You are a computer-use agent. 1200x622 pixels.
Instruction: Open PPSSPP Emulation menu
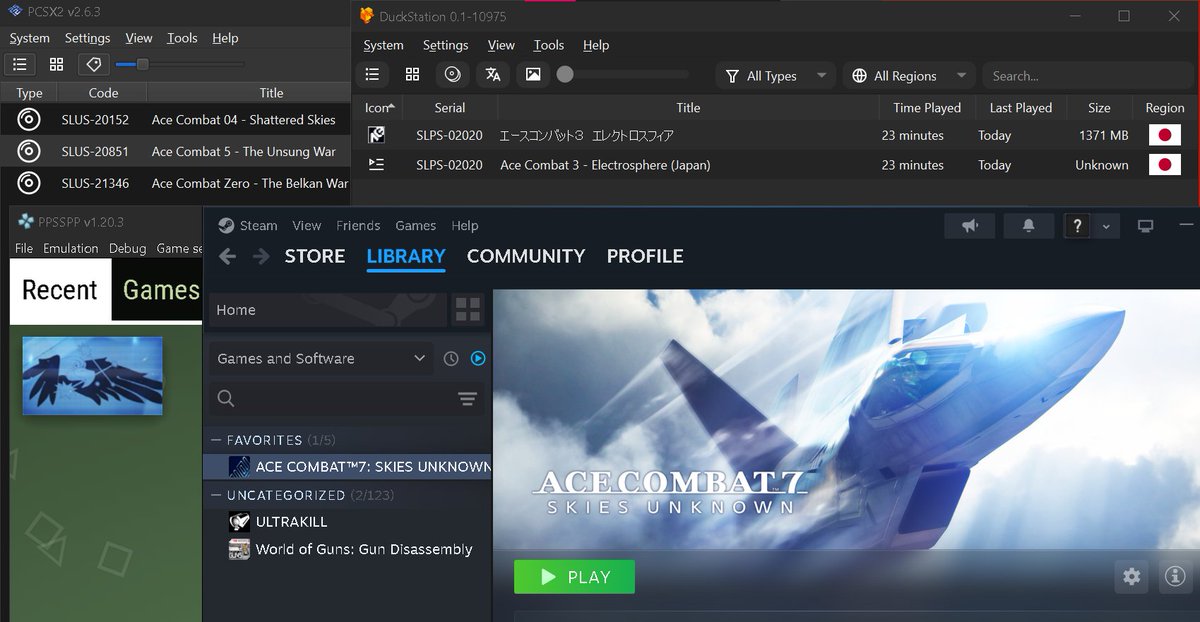pyautogui.click(x=71, y=248)
